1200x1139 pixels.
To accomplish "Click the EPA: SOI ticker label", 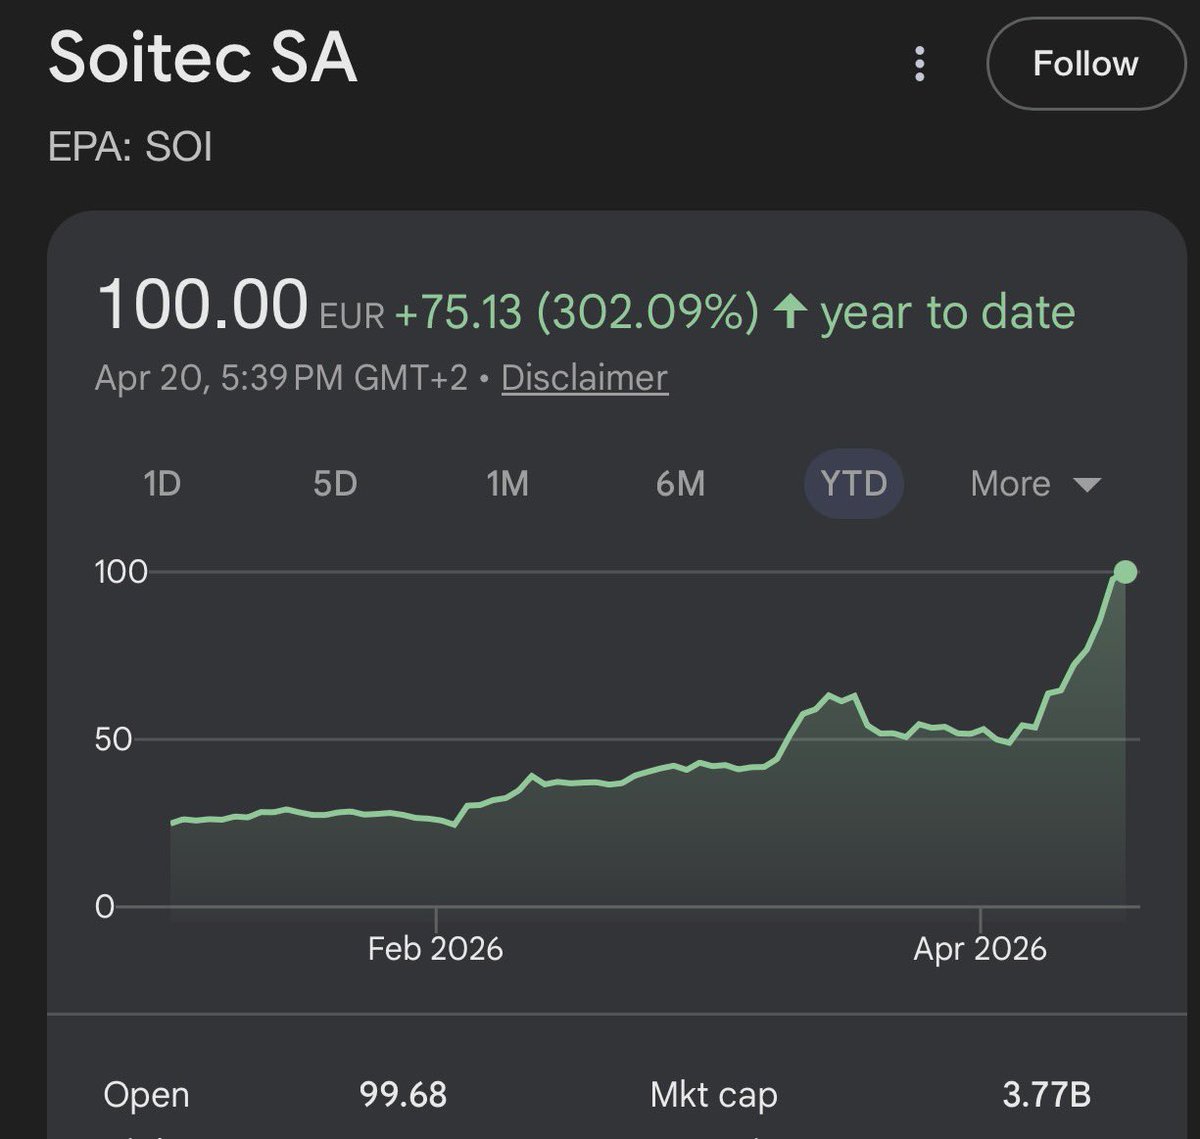I will 130,147.
